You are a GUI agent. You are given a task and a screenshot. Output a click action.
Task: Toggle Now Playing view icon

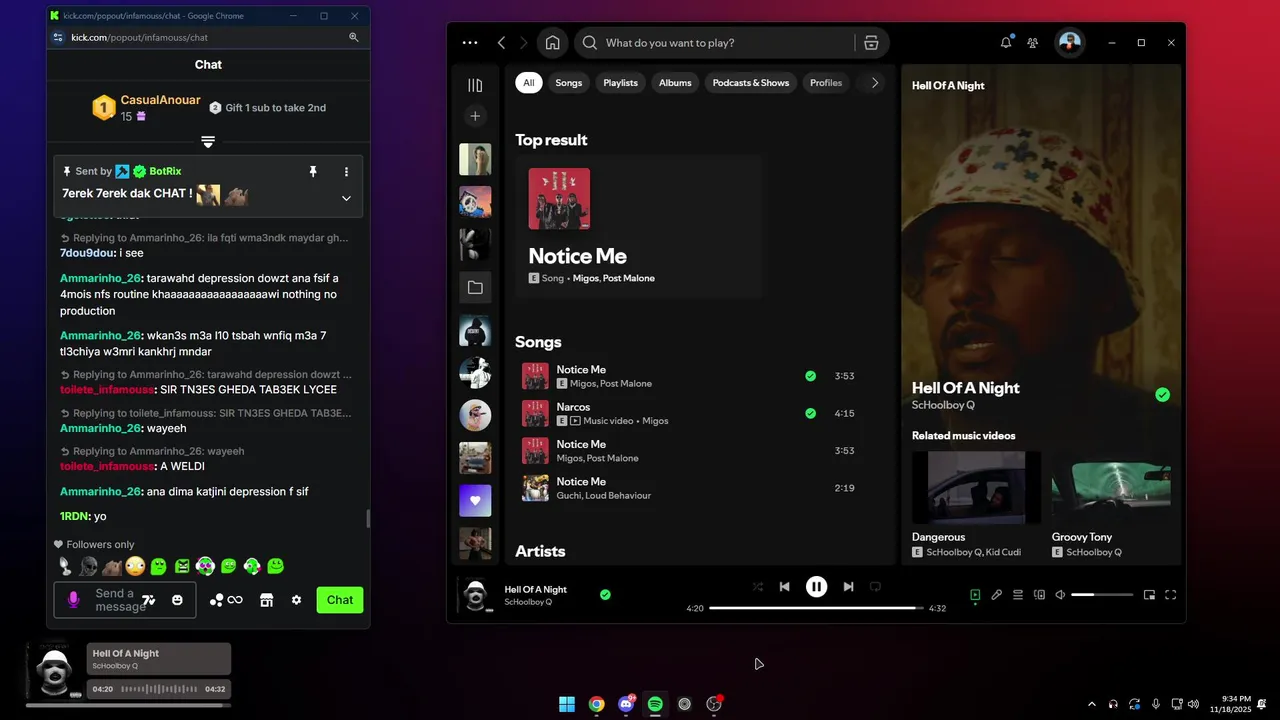975,595
